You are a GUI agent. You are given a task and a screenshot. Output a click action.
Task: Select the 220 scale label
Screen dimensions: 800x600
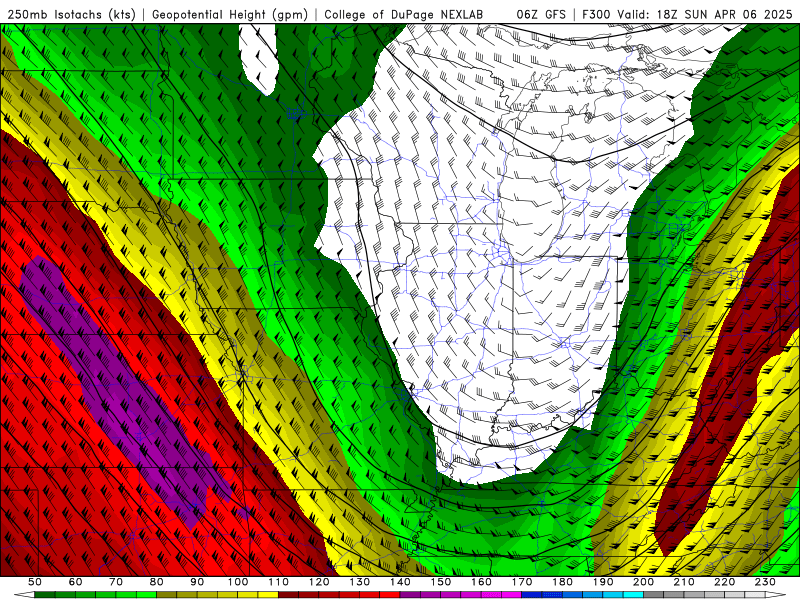click(724, 582)
